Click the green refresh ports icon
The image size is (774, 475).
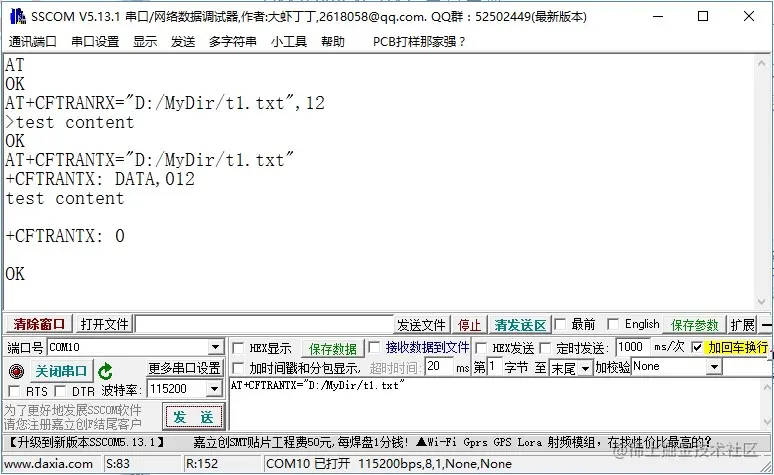105,371
